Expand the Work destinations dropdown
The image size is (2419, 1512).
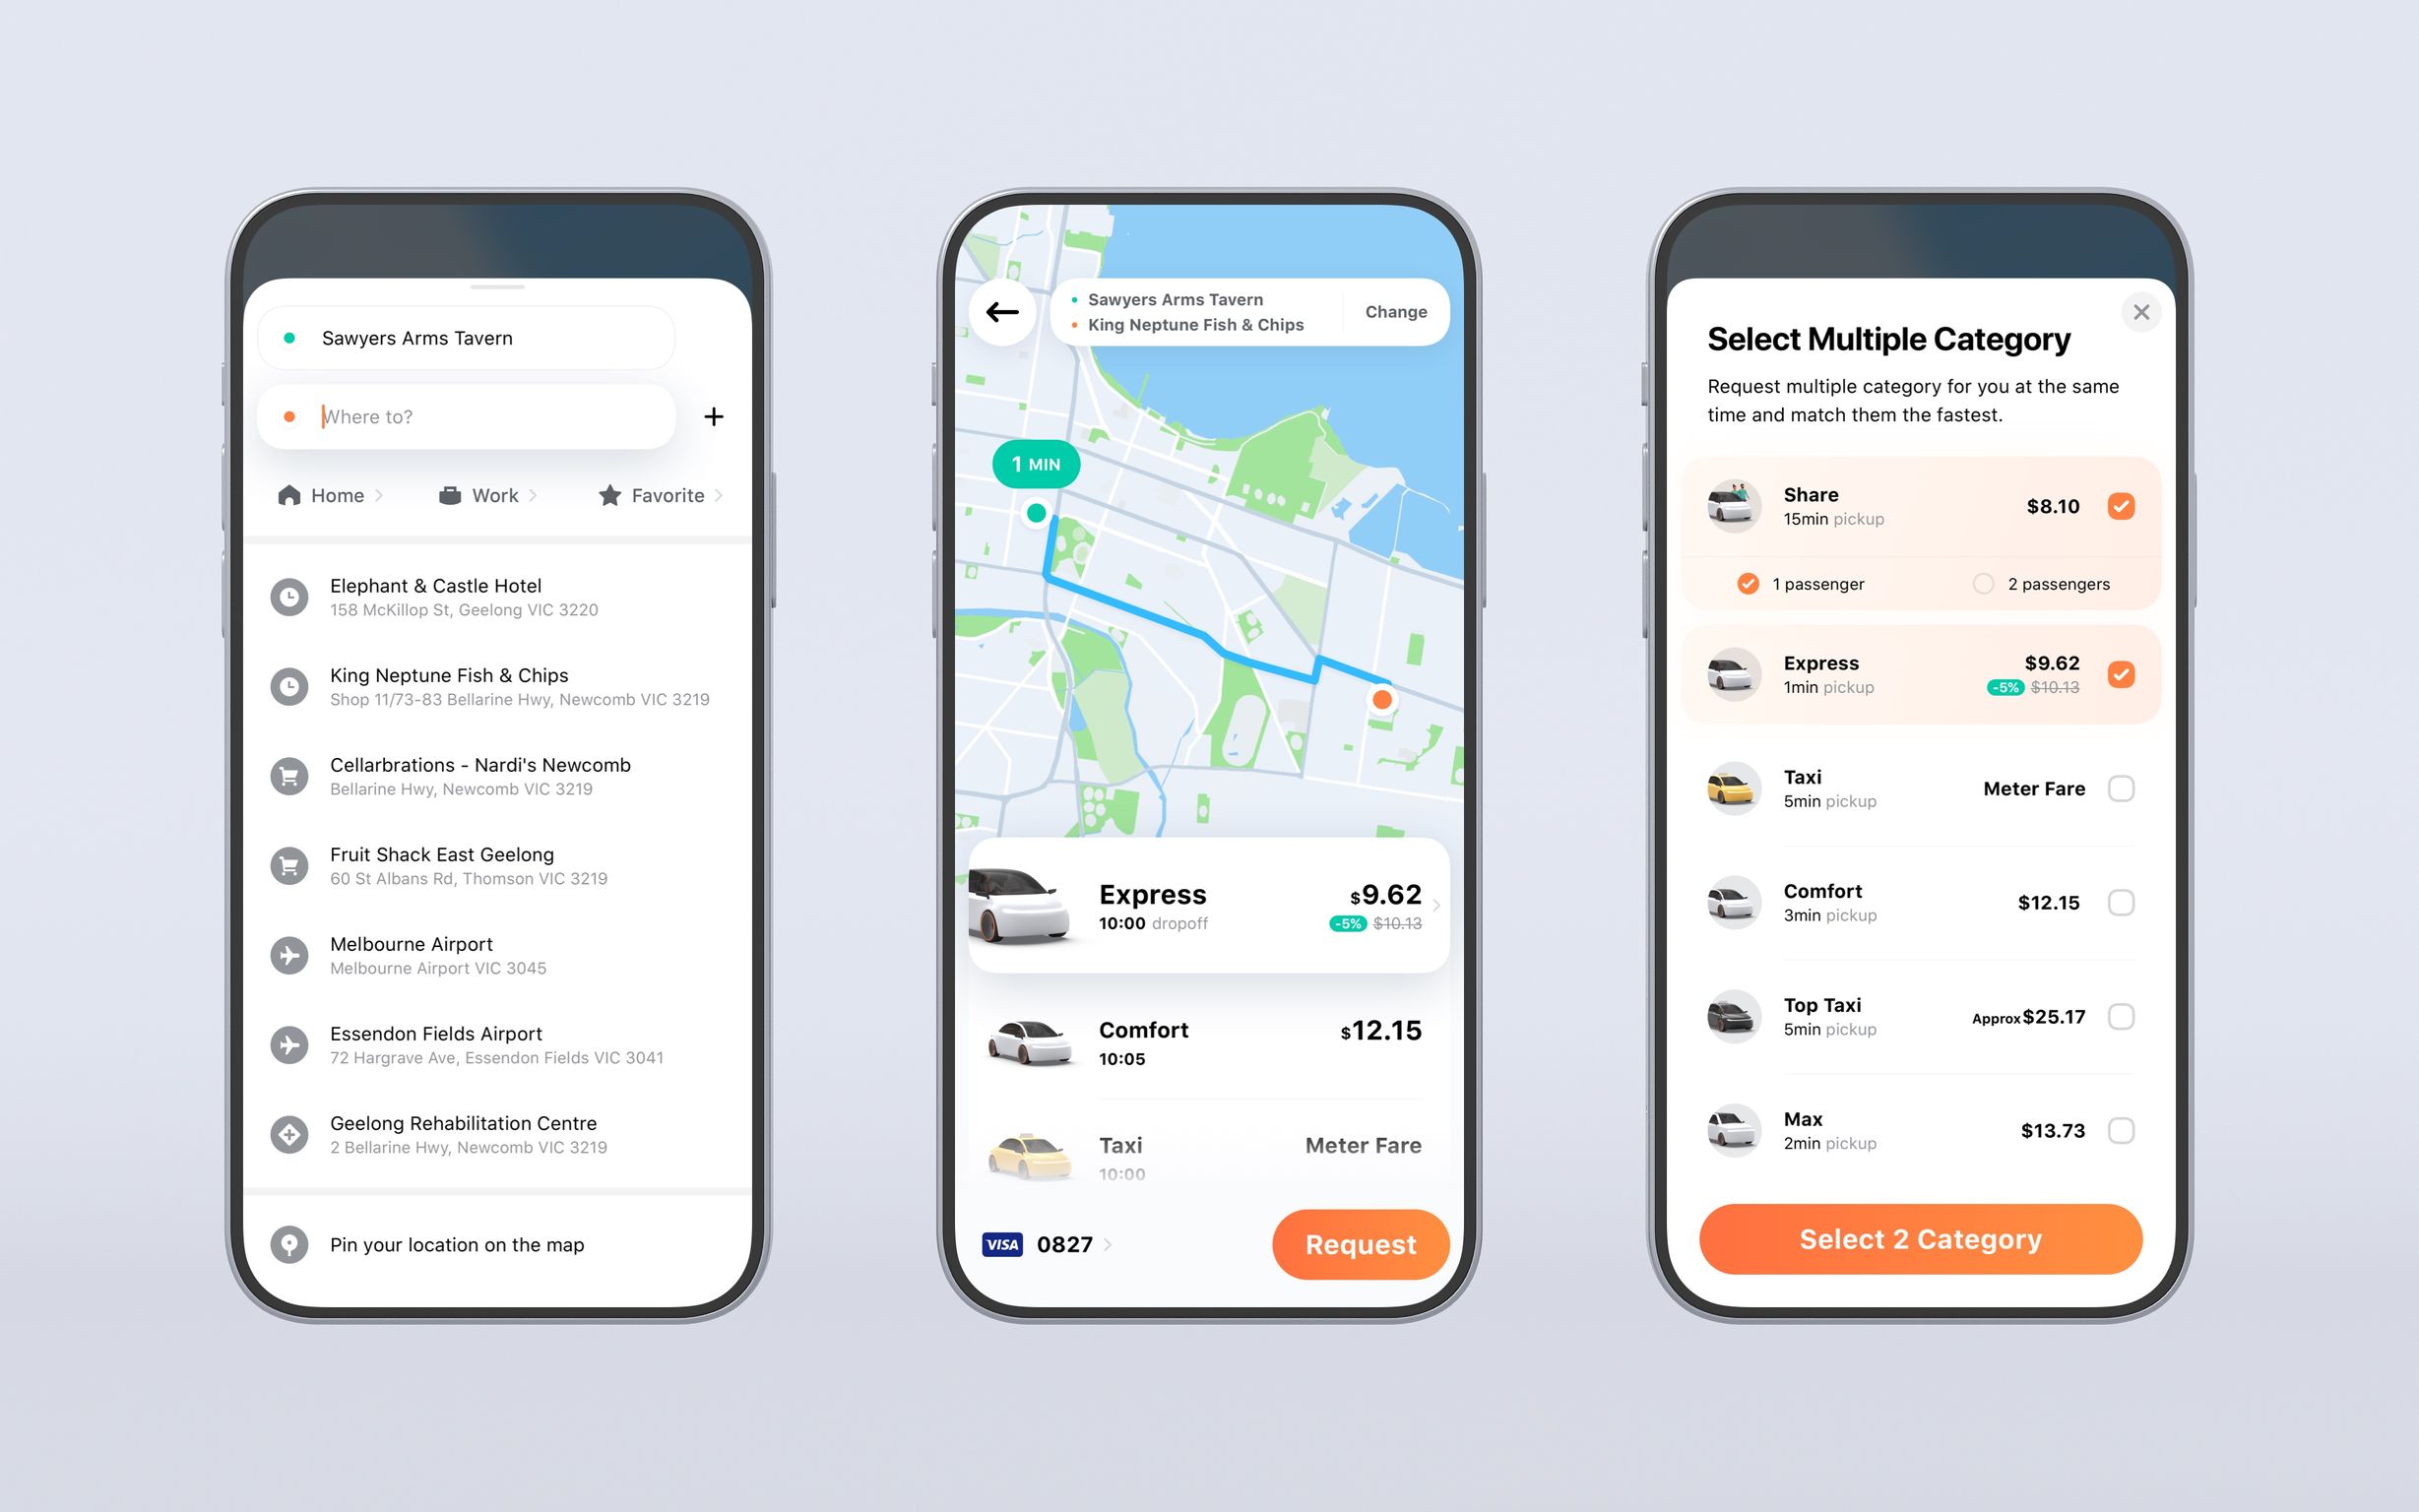(x=494, y=493)
